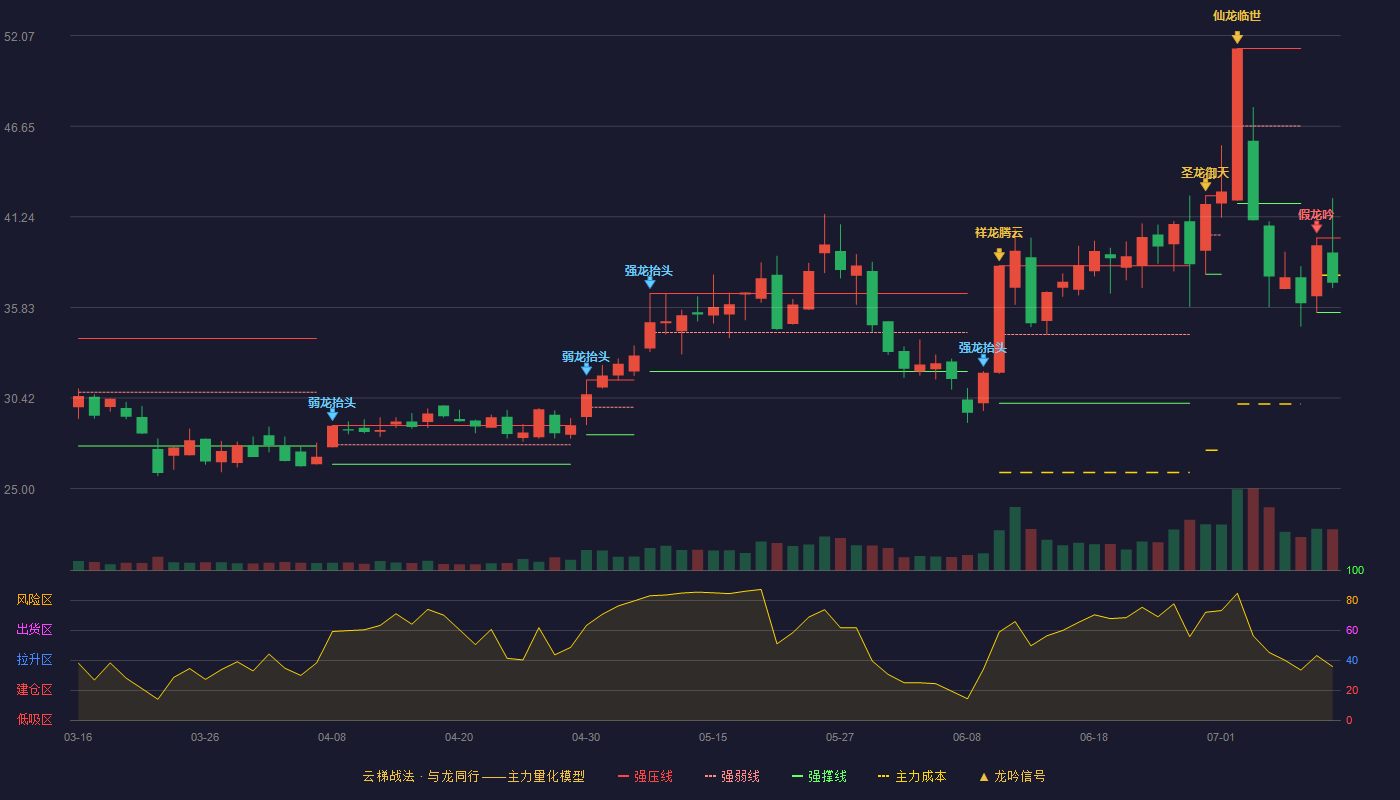The width and height of the screenshot is (1400, 800).
Task: Click the 41.24 price axis label
Action: click(19, 217)
